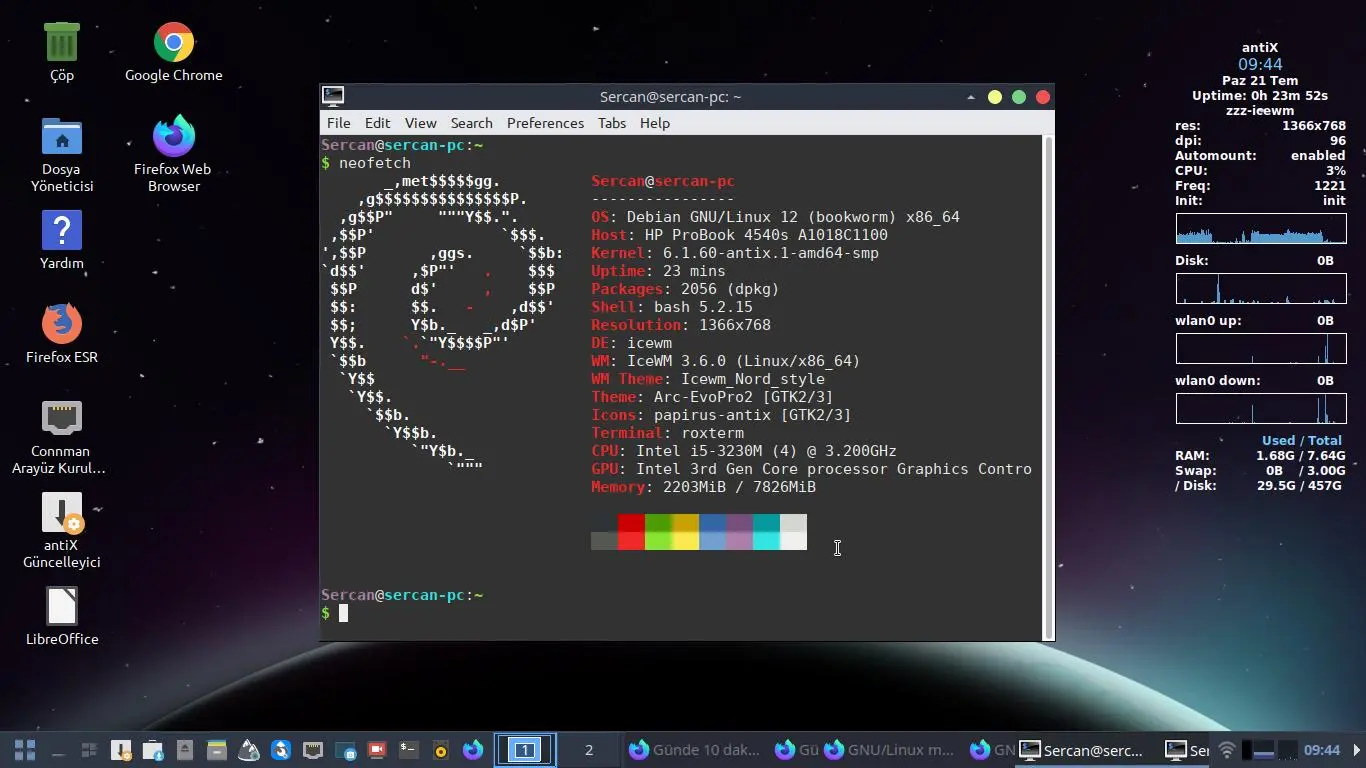Open Firefox Web Browser desktop icon
Screen dimensions: 1366x768
coord(173,154)
